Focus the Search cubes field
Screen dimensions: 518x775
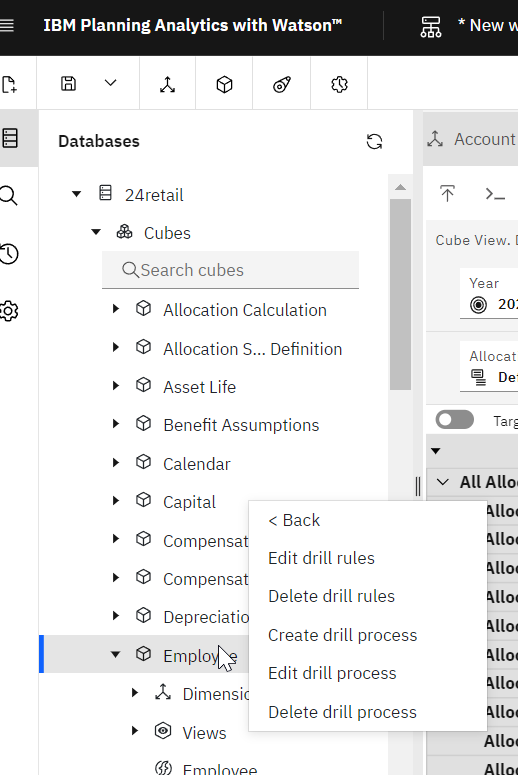(230, 270)
